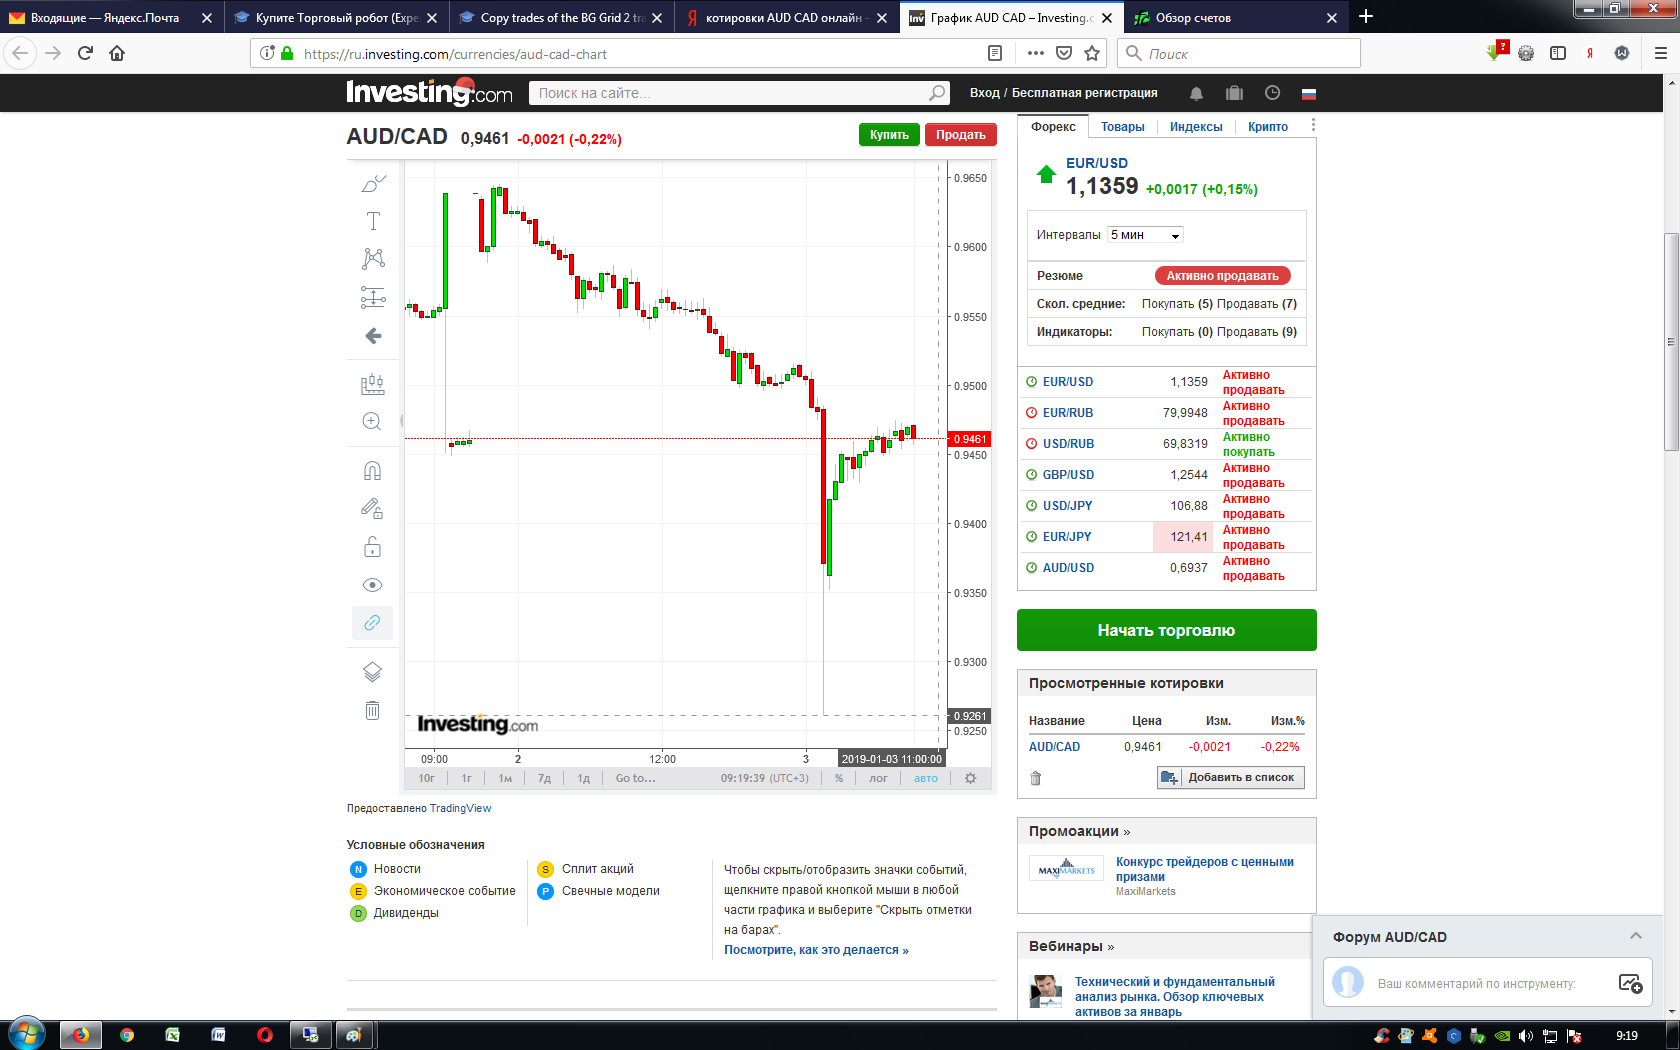Open the GBP/USD quote row link

click(1069, 475)
